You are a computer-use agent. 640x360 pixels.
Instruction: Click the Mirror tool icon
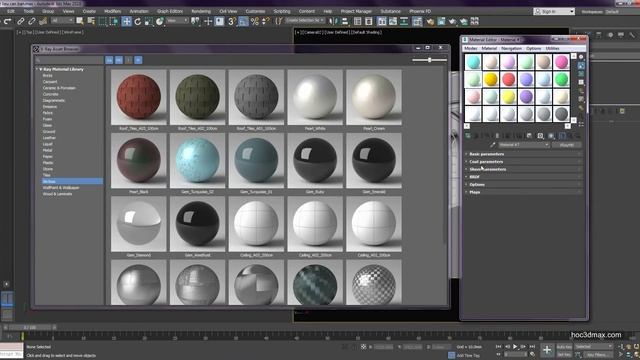coord(333,21)
